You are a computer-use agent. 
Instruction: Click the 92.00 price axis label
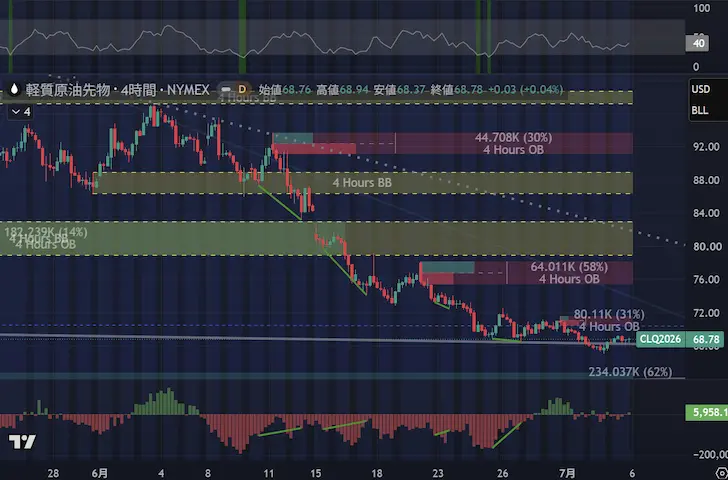706,147
